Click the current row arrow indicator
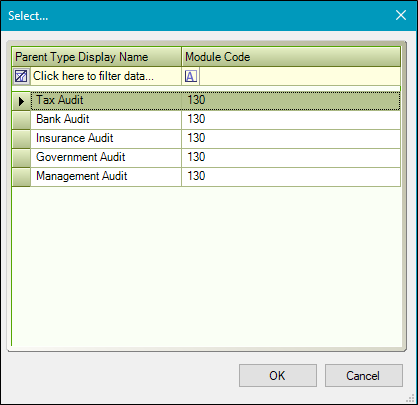Image resolution: width=418 pixels, height=405 pixels. (21, 101)
